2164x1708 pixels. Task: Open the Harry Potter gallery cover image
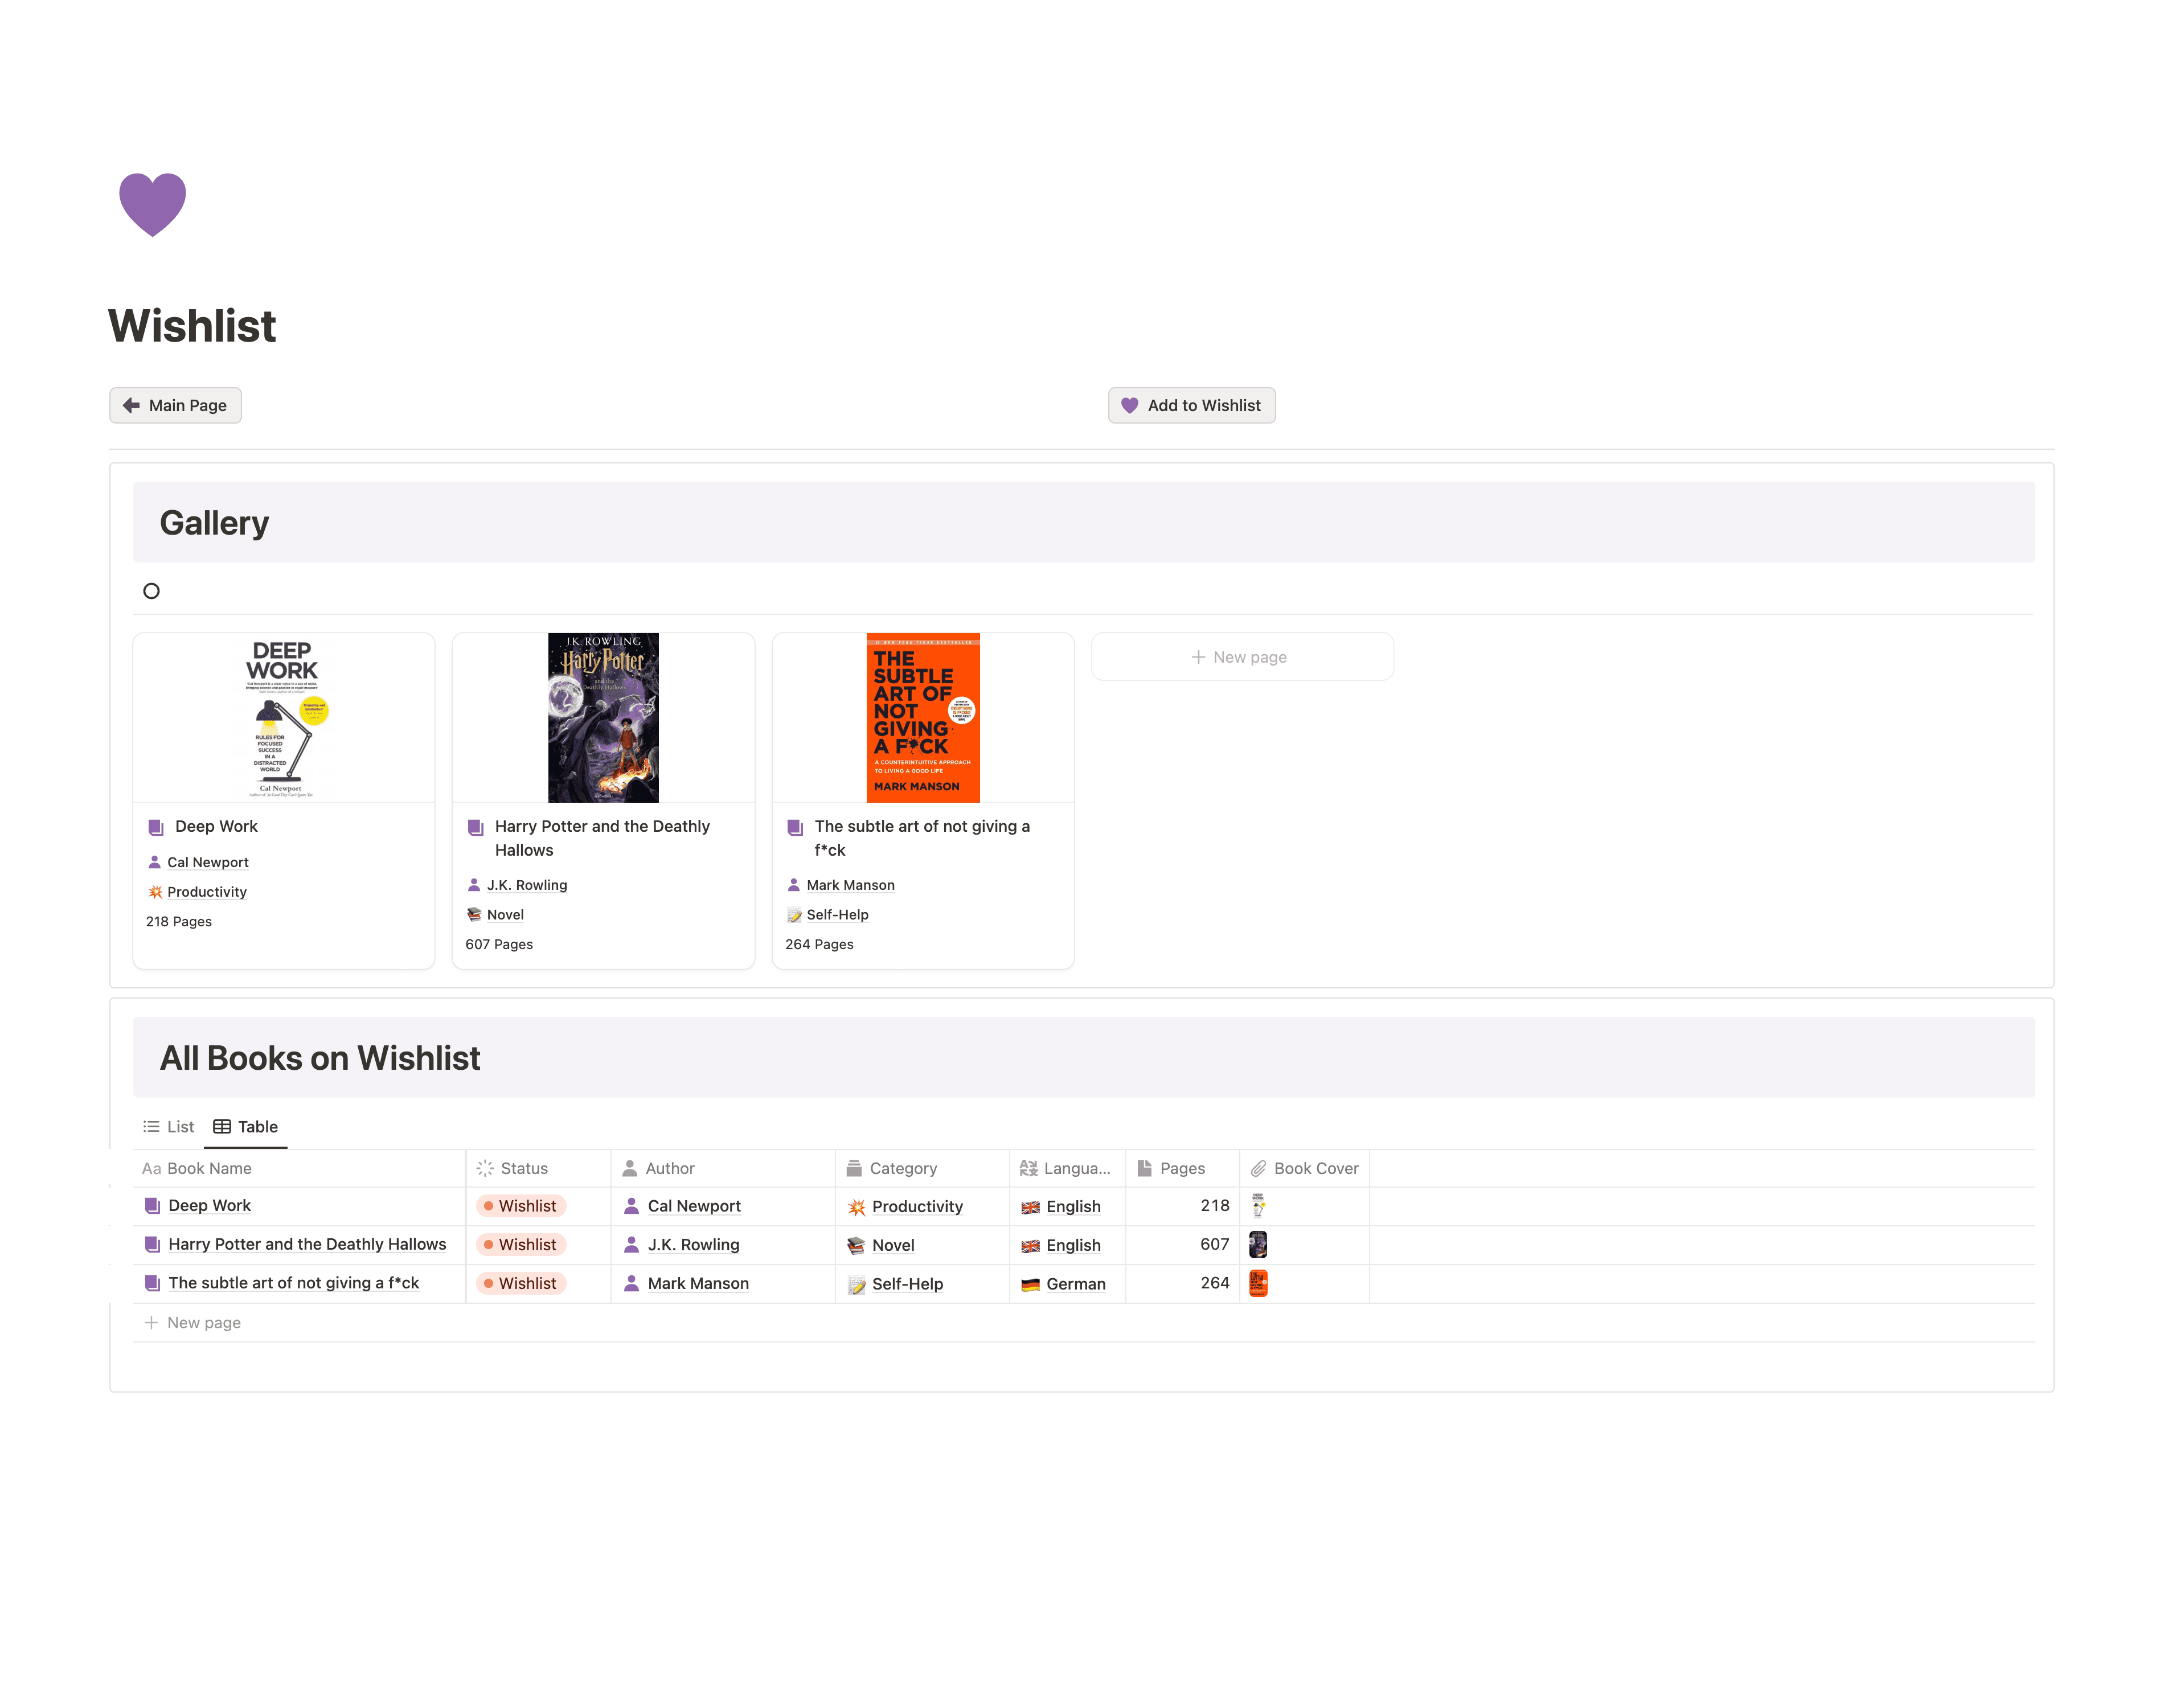click(603, 717)
